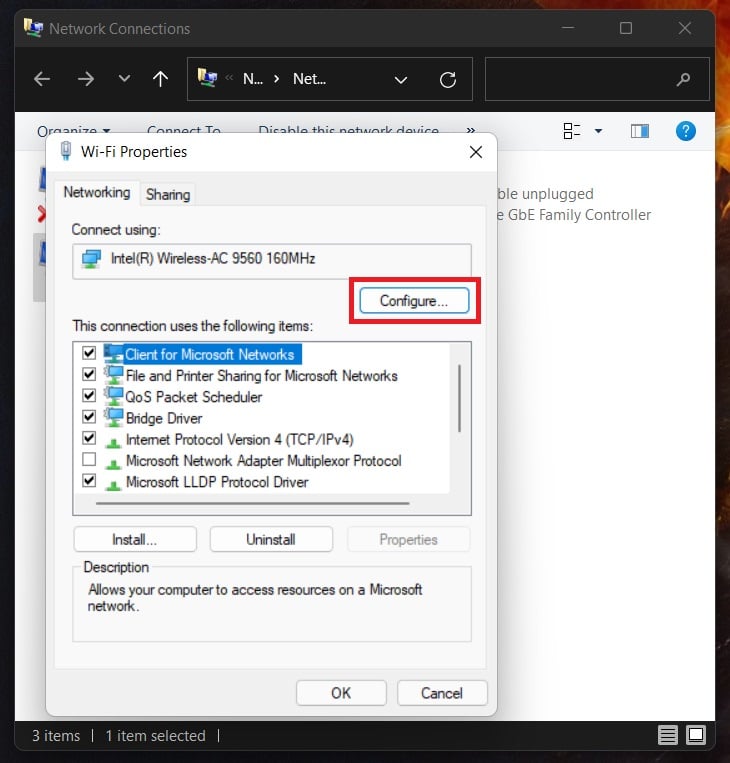Toggle QoS Packet Scheduler checkbox

tap(89, 395)
